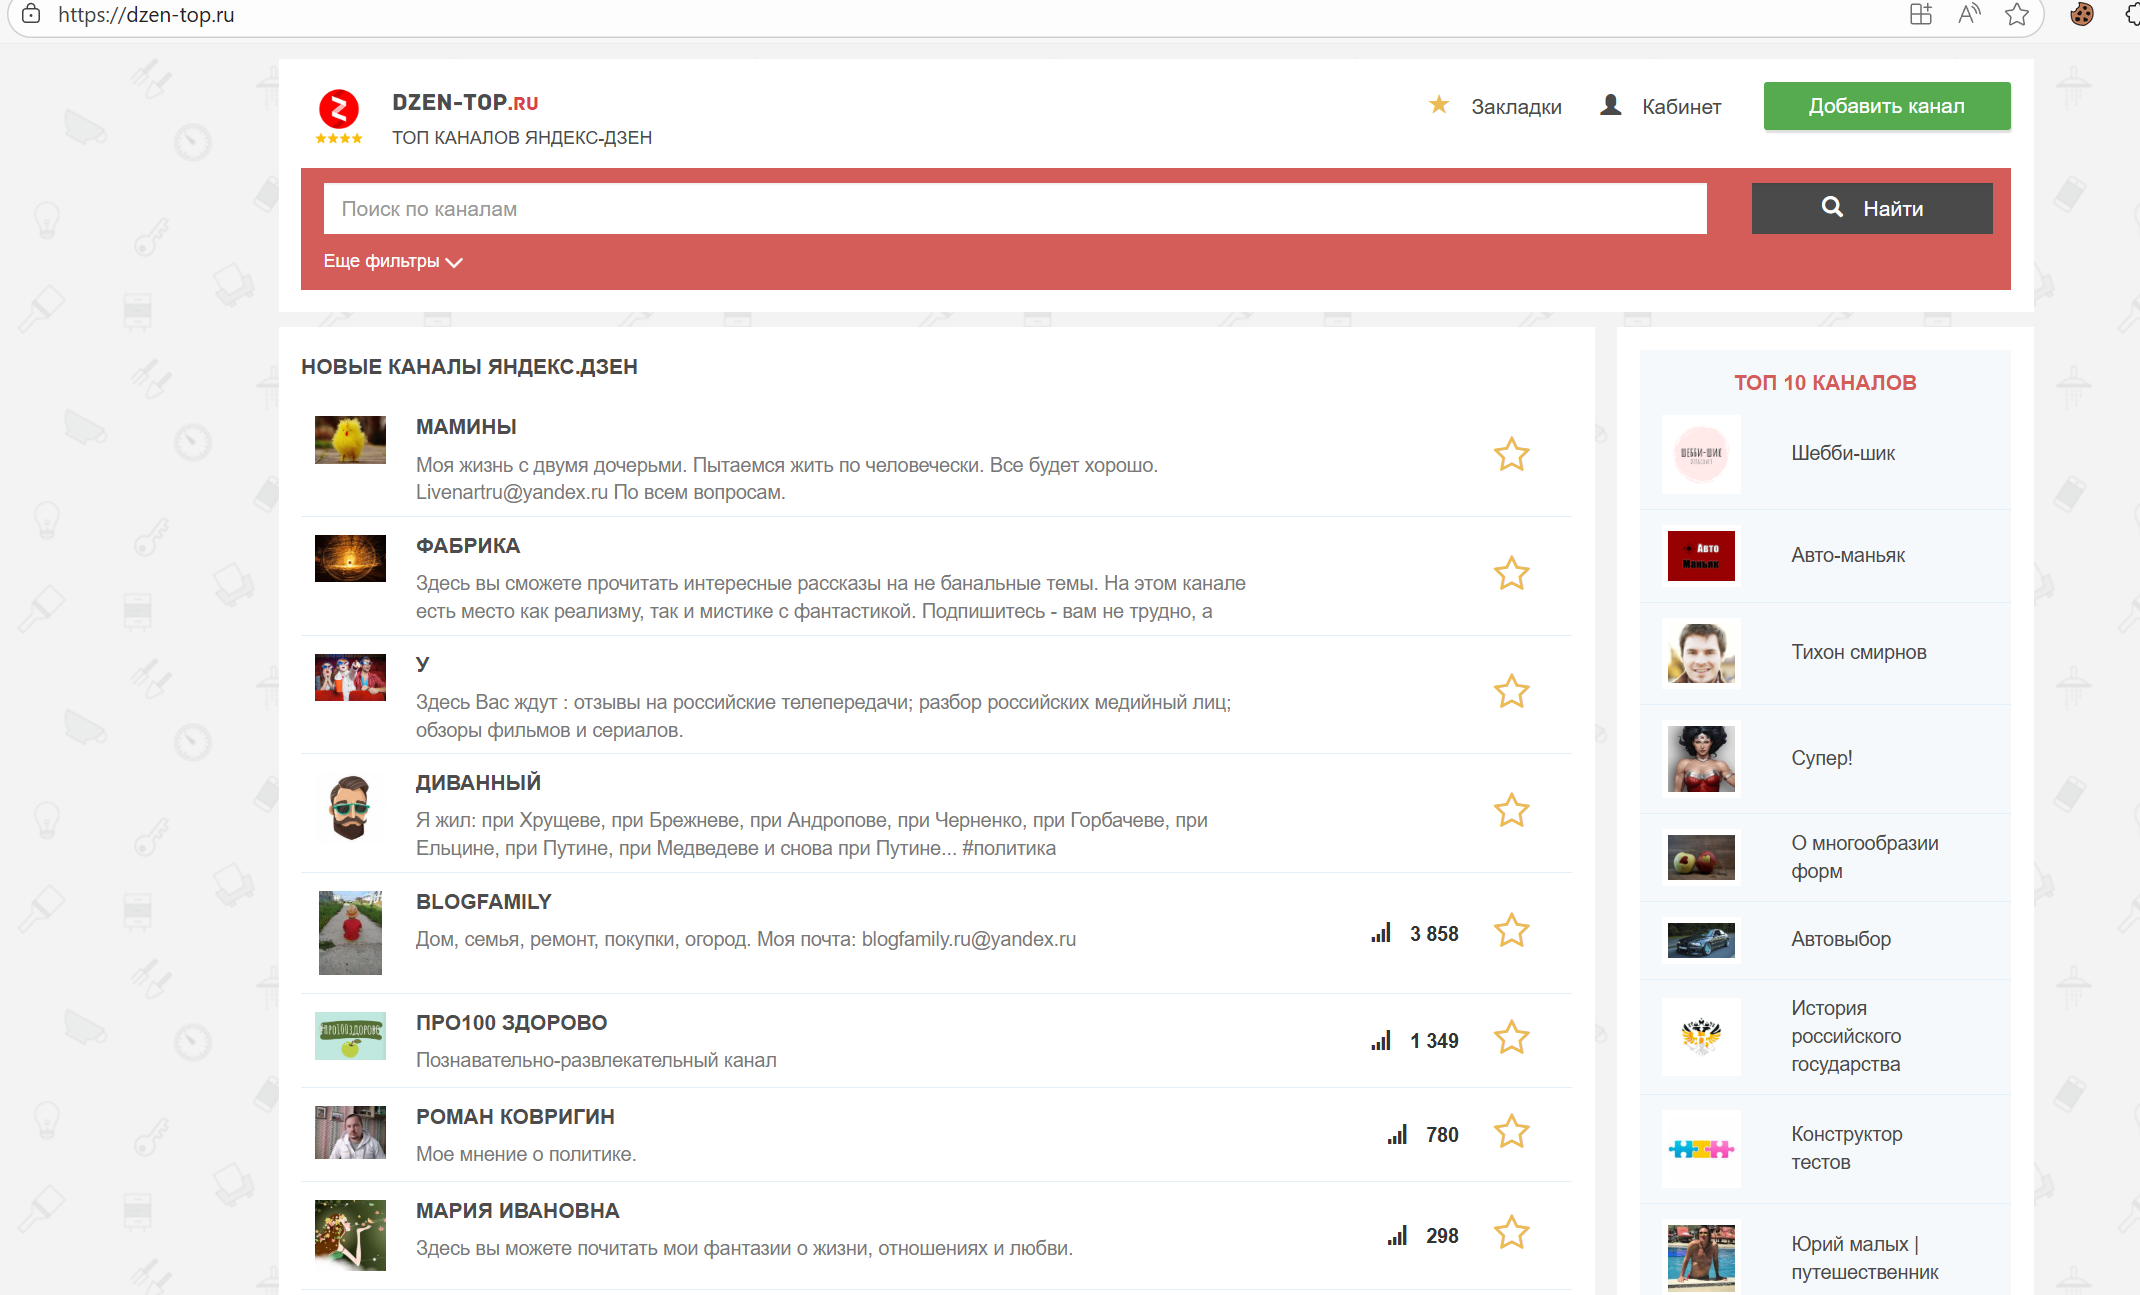Open the channel titled У
Image resolution: width=2140 pixels, height=1295 pixels.
click(423, 664)
